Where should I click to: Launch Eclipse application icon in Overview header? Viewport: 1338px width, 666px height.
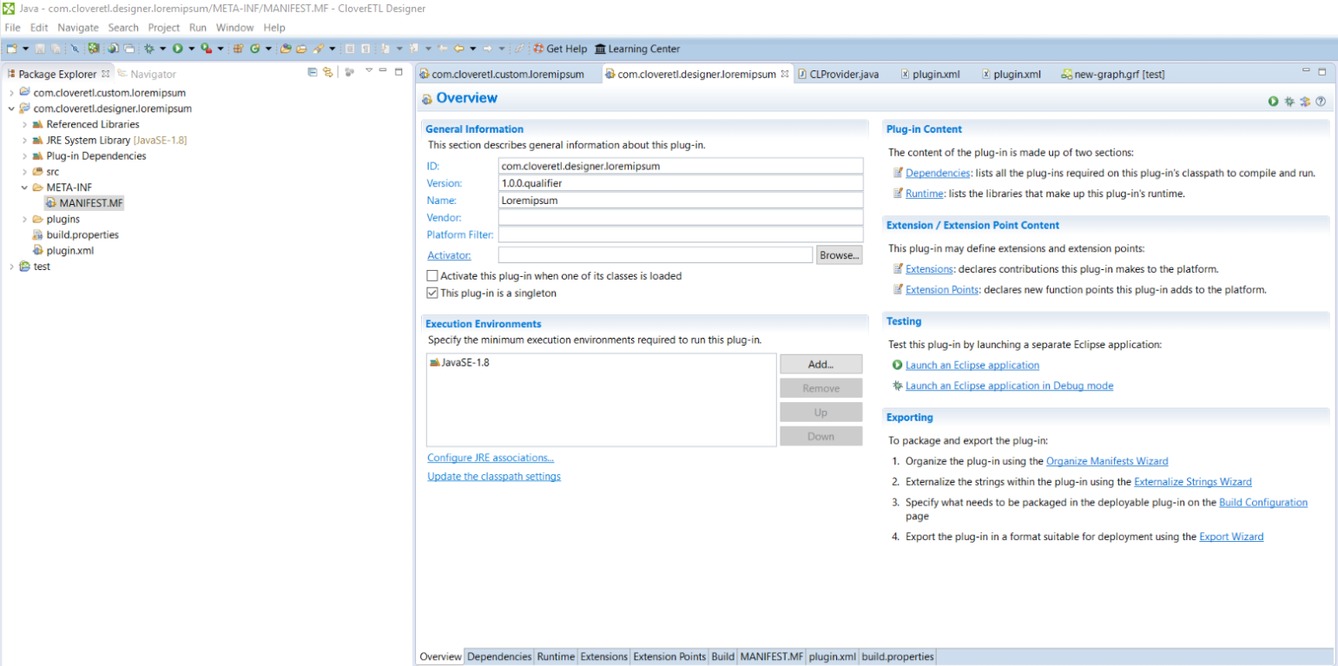click(x=1273, y=101)
